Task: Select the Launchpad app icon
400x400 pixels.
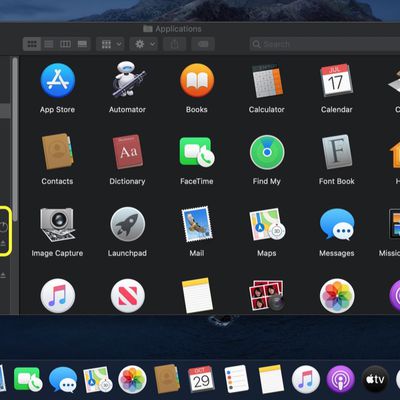Action: click(128, 224)
